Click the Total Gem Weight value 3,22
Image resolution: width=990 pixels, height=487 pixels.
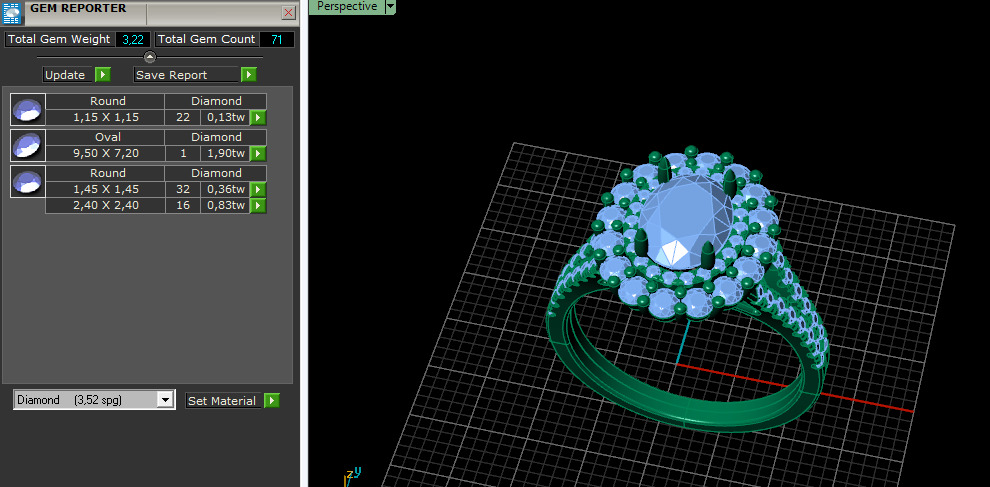click(x=133, y=39)
